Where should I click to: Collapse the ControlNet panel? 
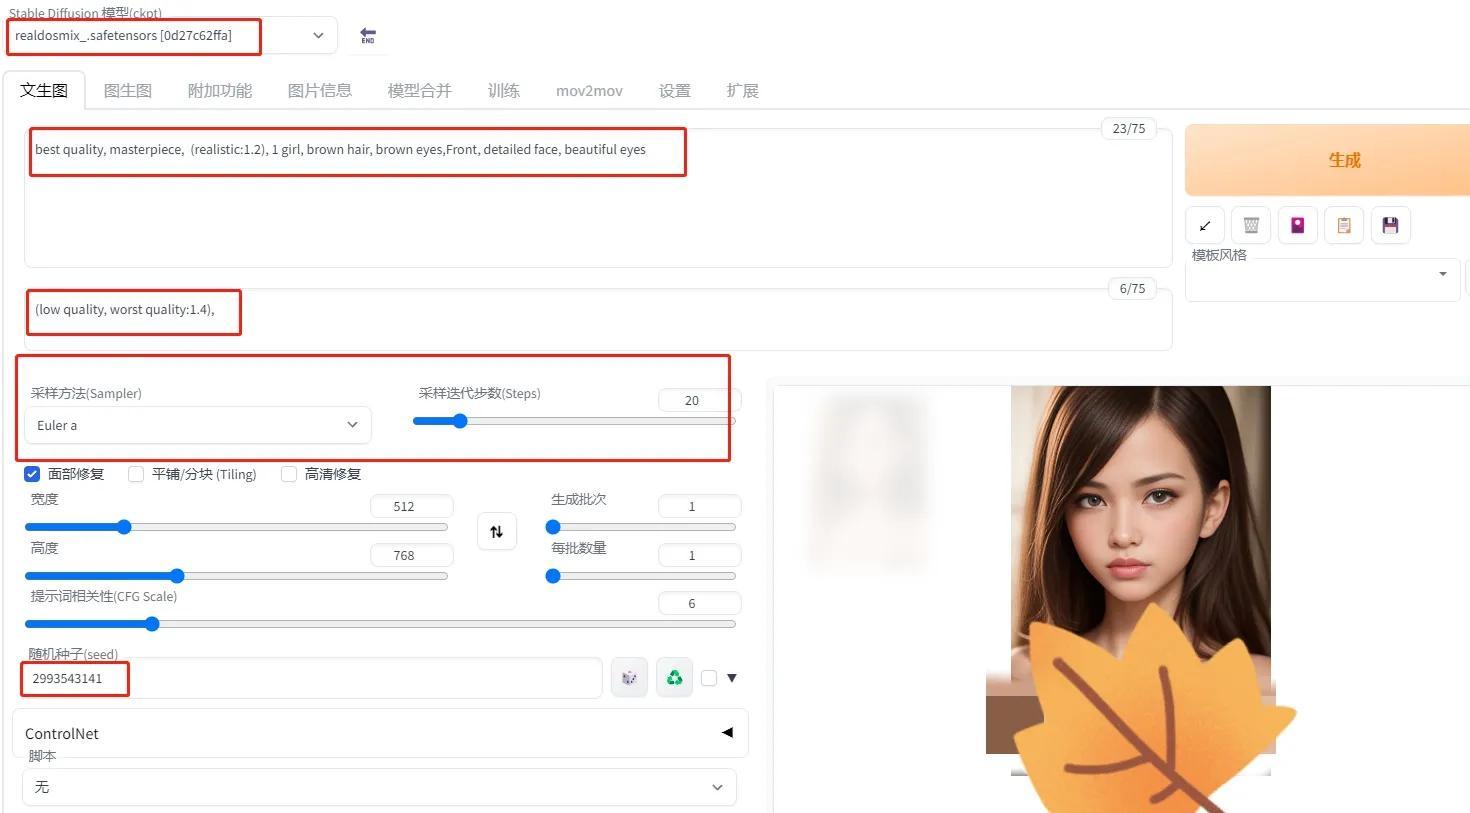tap(726, 732)
